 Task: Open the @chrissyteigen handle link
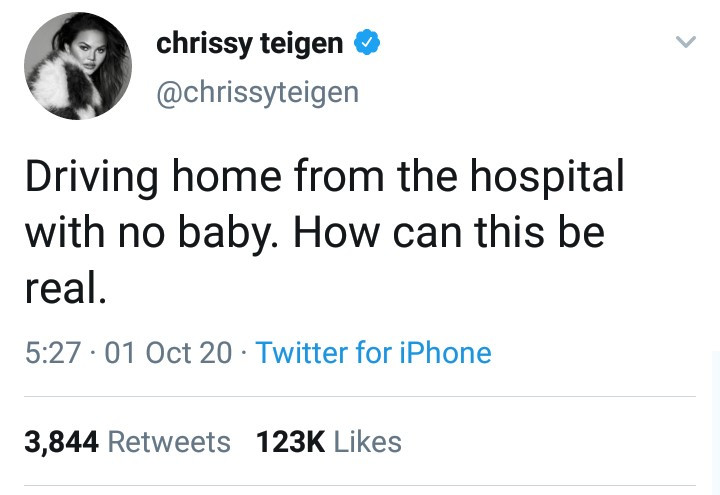coord(258,93)
